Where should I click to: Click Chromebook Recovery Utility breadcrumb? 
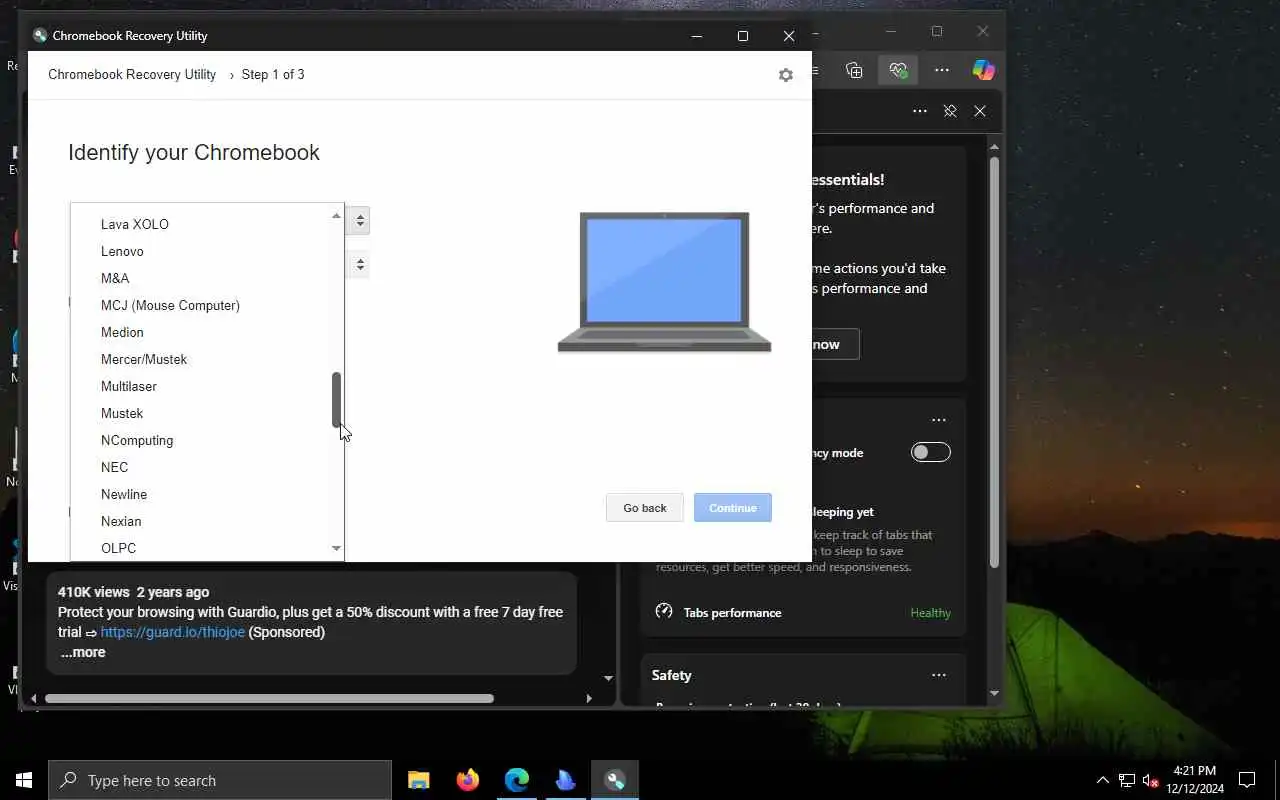[x=132, y=75]
